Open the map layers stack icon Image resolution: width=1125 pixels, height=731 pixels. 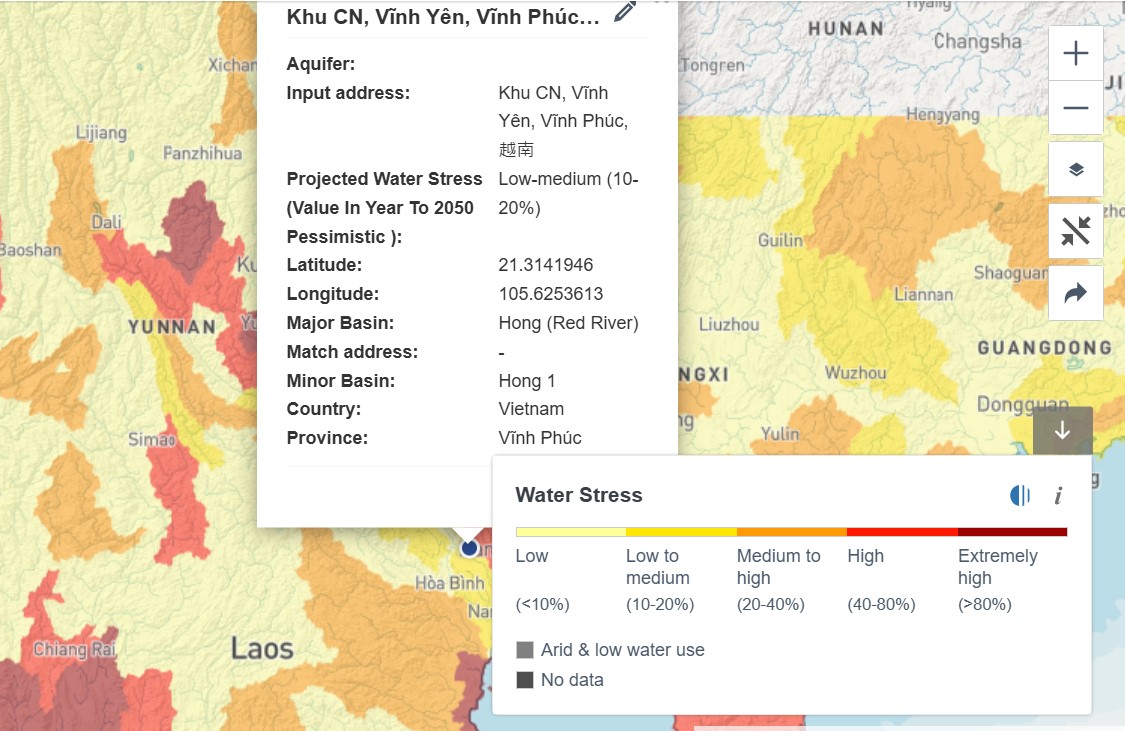point(1075,169)
